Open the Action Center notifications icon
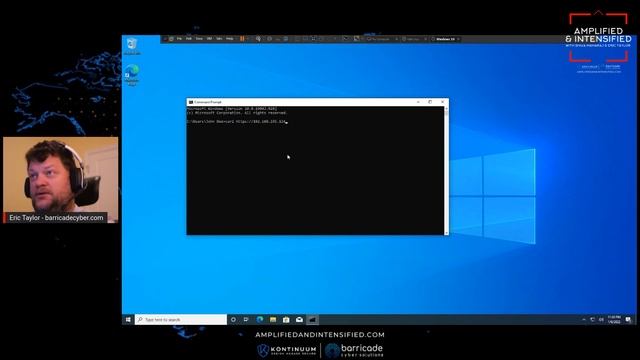640x360 pixels. click(x=628, y=320)
